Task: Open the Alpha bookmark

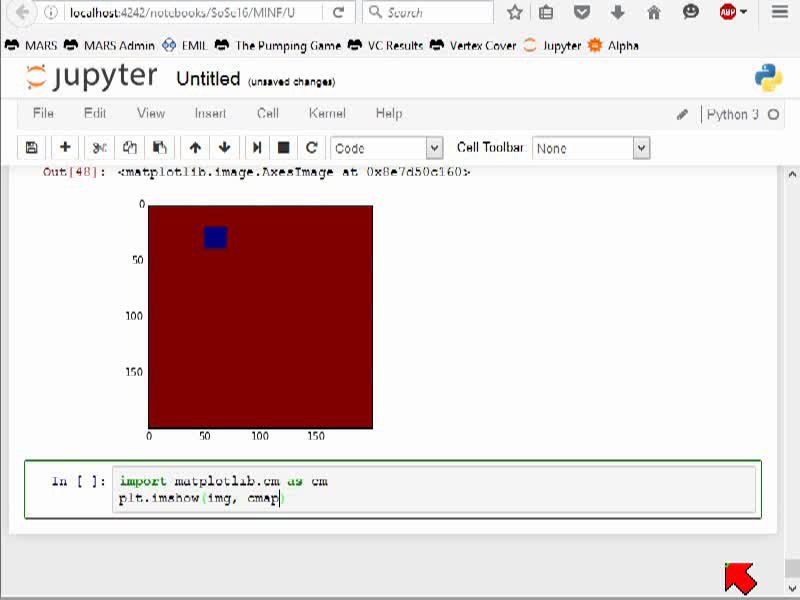Action: click(x=613, y=45)
